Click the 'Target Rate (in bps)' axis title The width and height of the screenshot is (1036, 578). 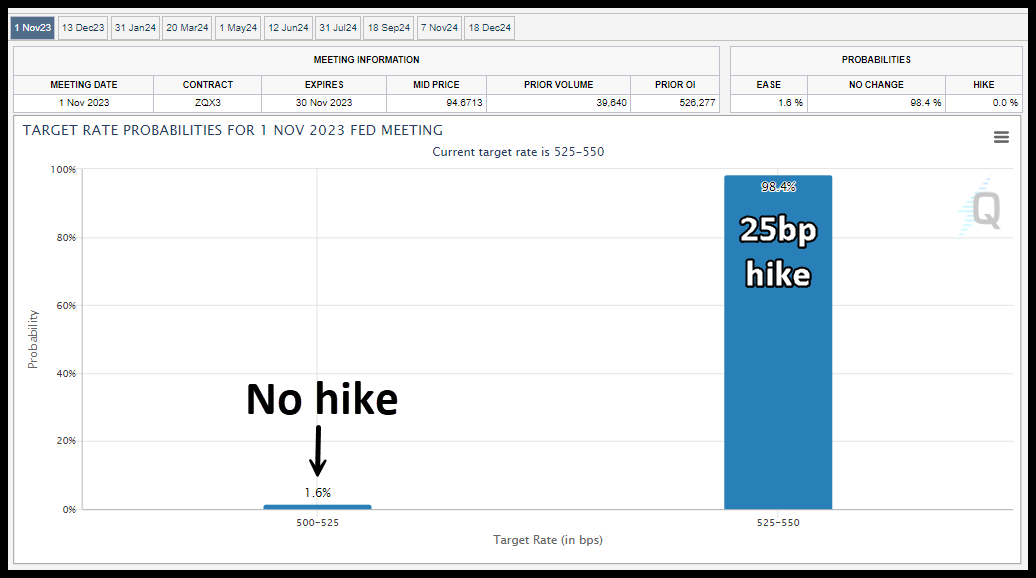tap(548, 540)
